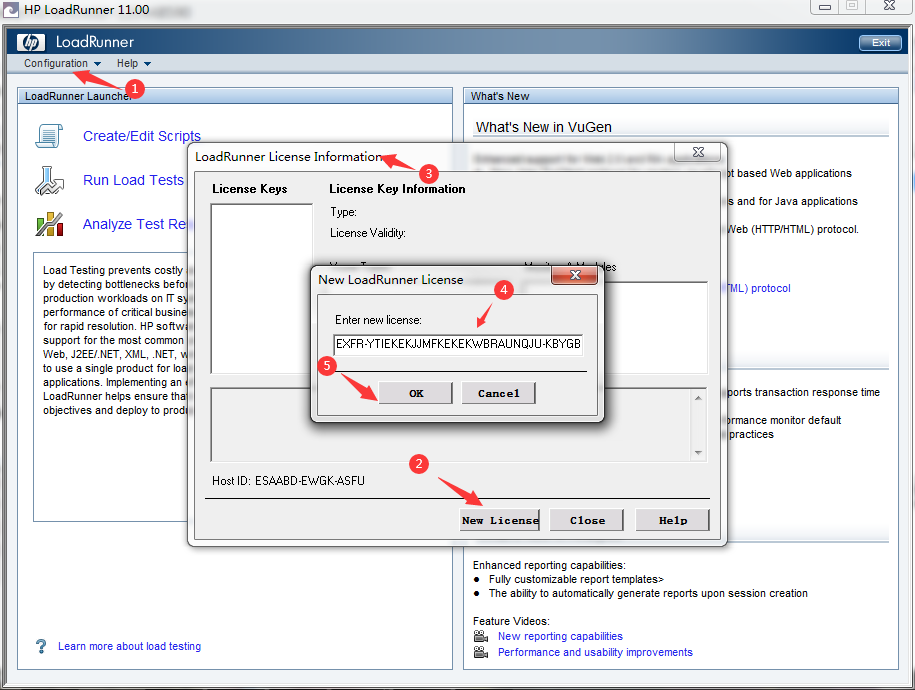This screenshot has width=915, height=690.
Task: Click the New License button
Action: 500,520
